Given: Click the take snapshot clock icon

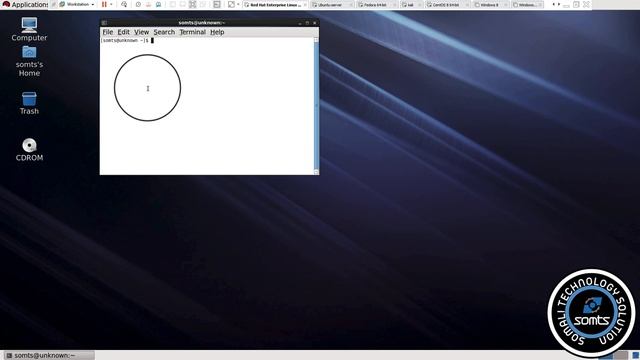Looking at the screenshot, I should pos(138,4).
